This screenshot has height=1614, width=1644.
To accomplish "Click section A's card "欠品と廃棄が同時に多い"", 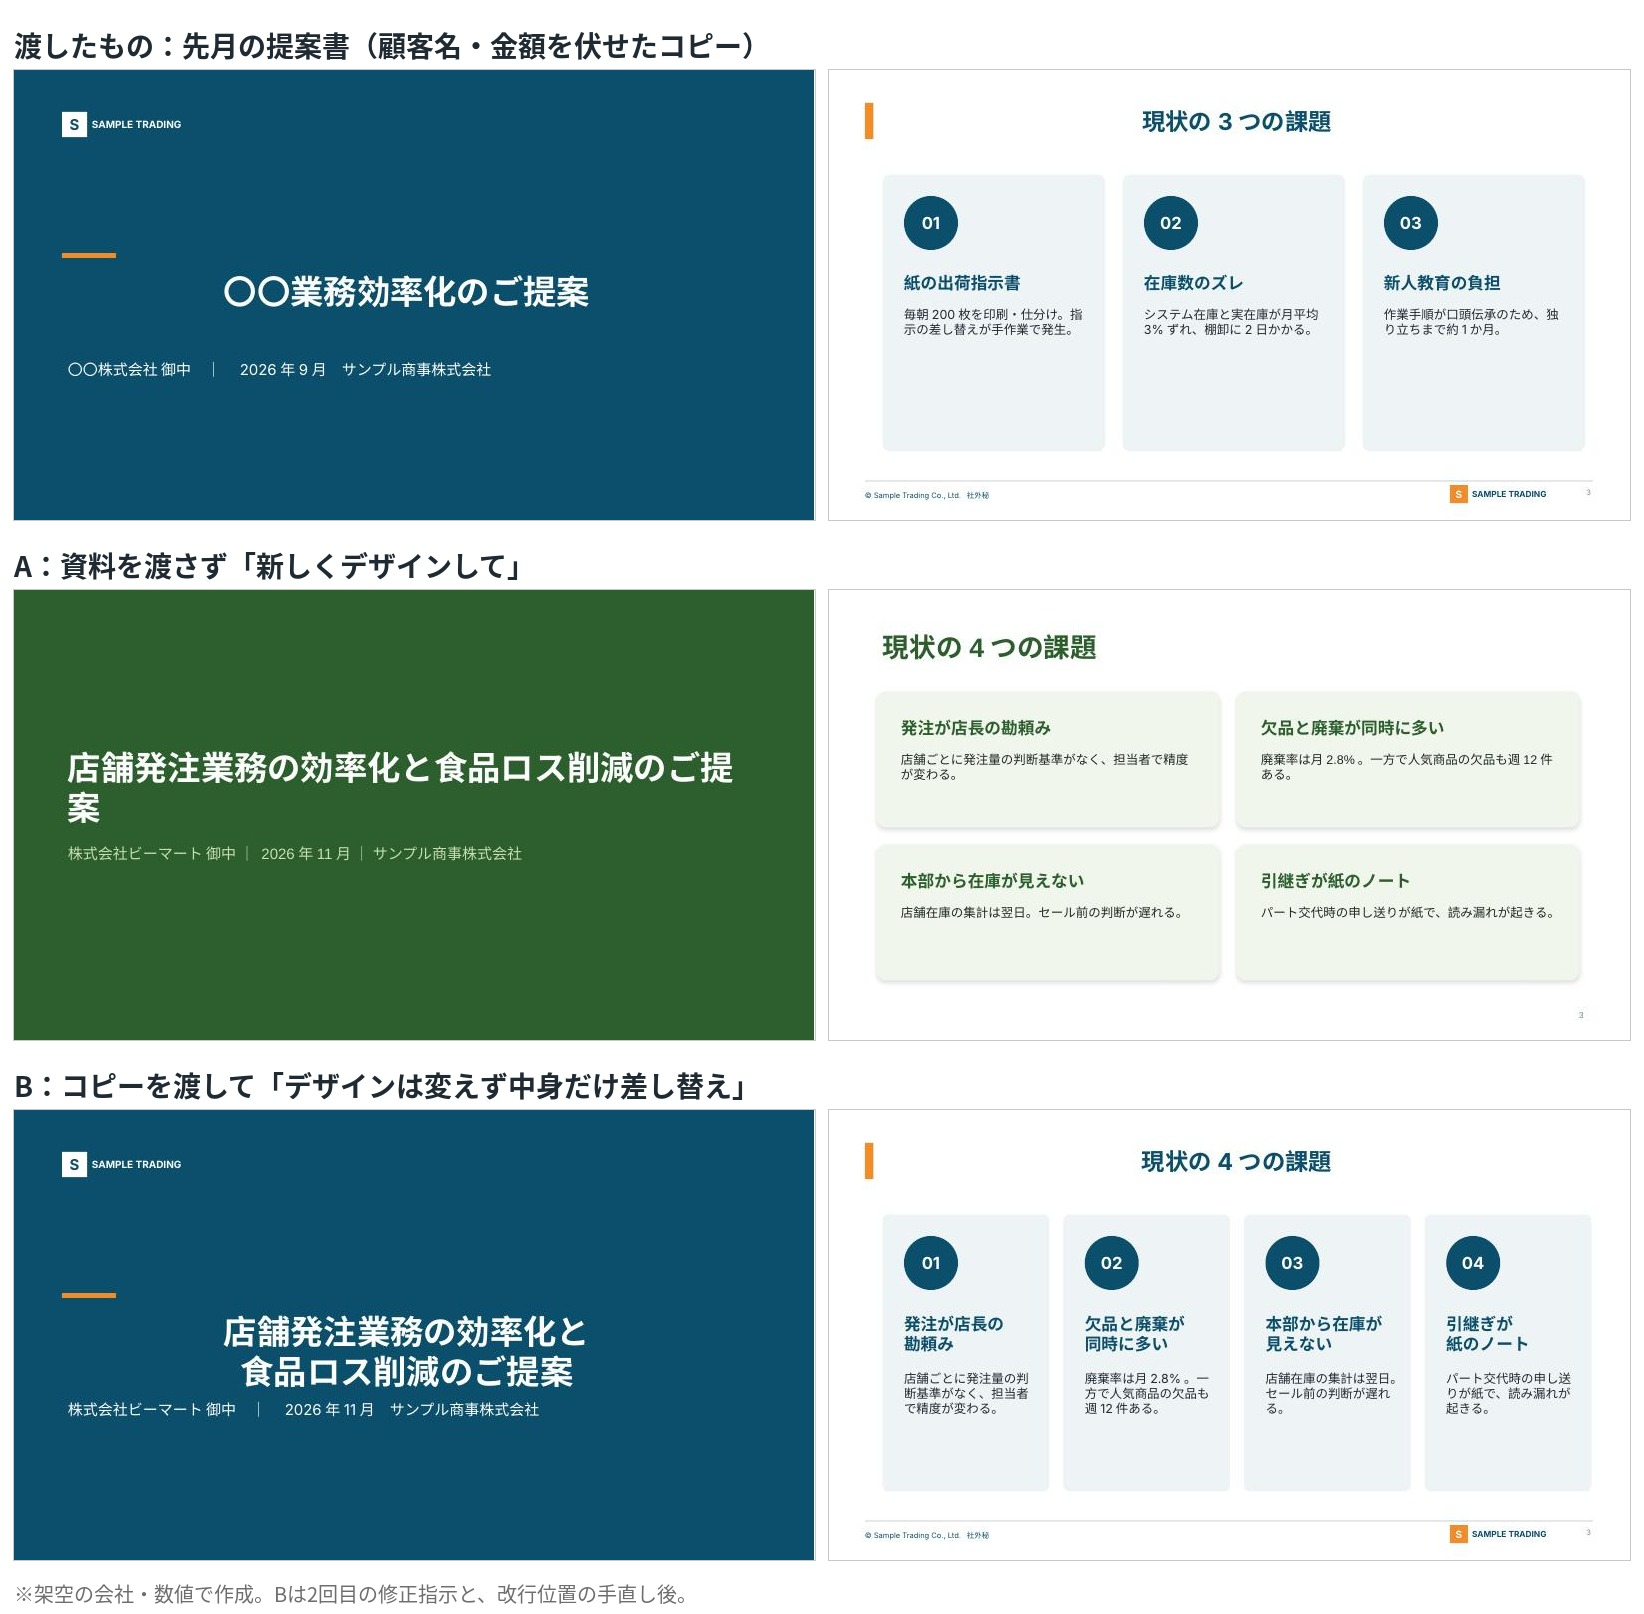I will [x=1408, y=760].
